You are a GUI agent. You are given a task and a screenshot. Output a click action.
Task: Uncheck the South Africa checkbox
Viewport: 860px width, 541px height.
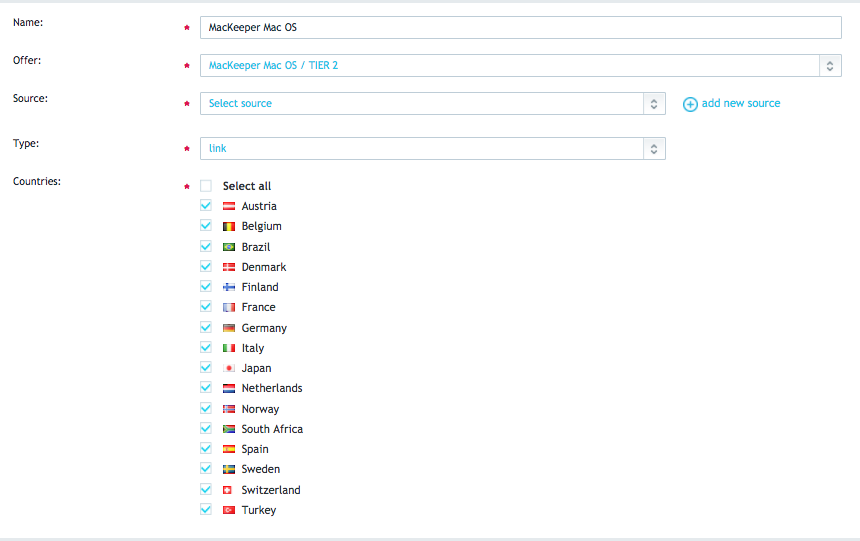tap(206, 429)
